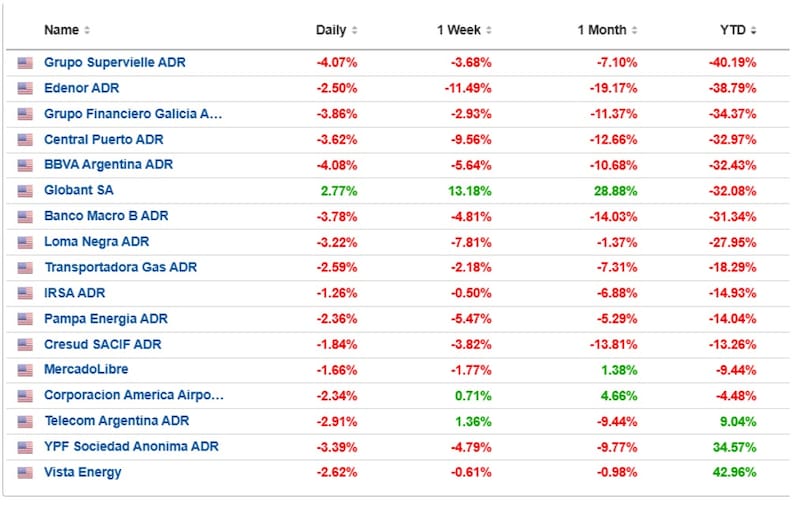Click the flag icon next to Vista Energy
This screenshot has width=800, height=506.
click(24, 472)
